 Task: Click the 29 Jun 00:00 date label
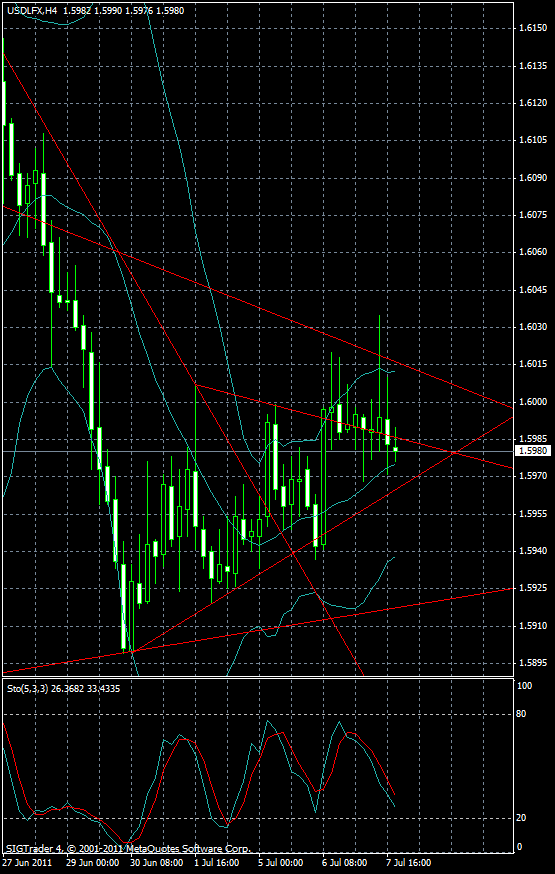[92, 862]
